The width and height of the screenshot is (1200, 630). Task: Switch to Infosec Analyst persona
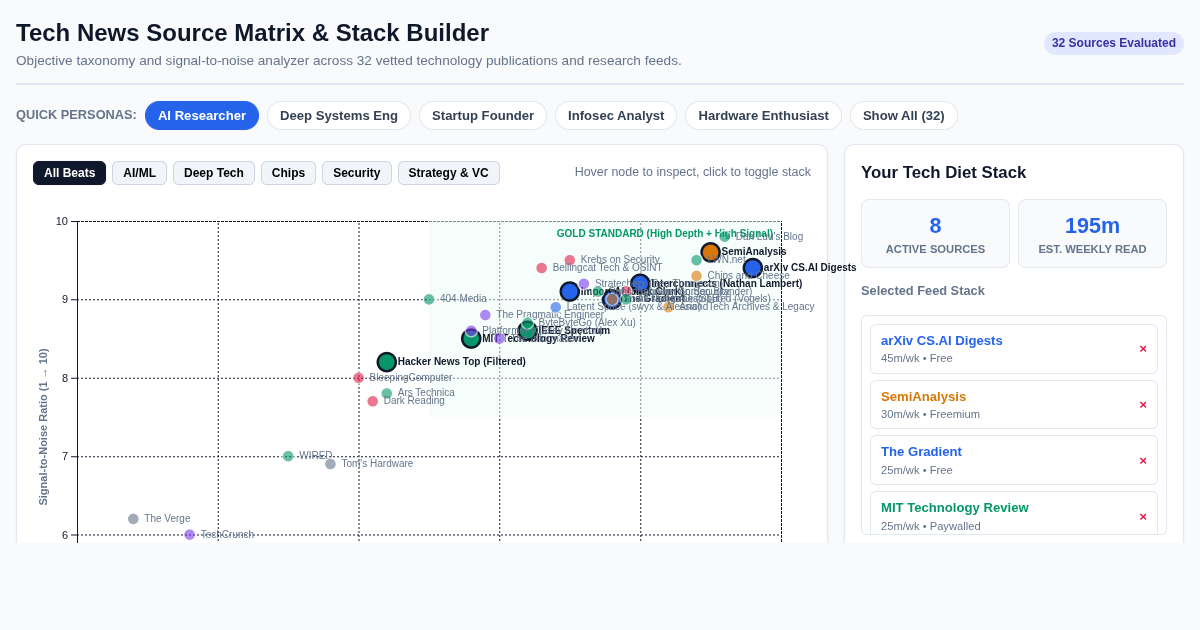coord(616,115)
